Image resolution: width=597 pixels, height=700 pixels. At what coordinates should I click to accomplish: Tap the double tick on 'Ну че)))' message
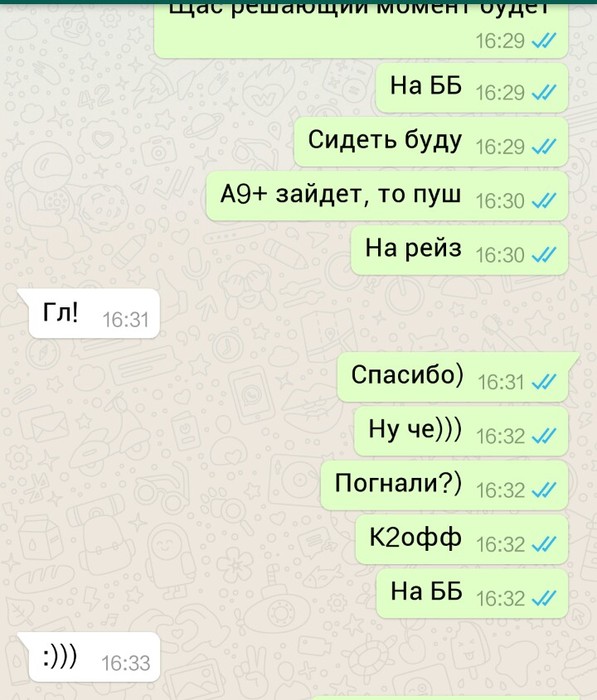pos(544,436)
